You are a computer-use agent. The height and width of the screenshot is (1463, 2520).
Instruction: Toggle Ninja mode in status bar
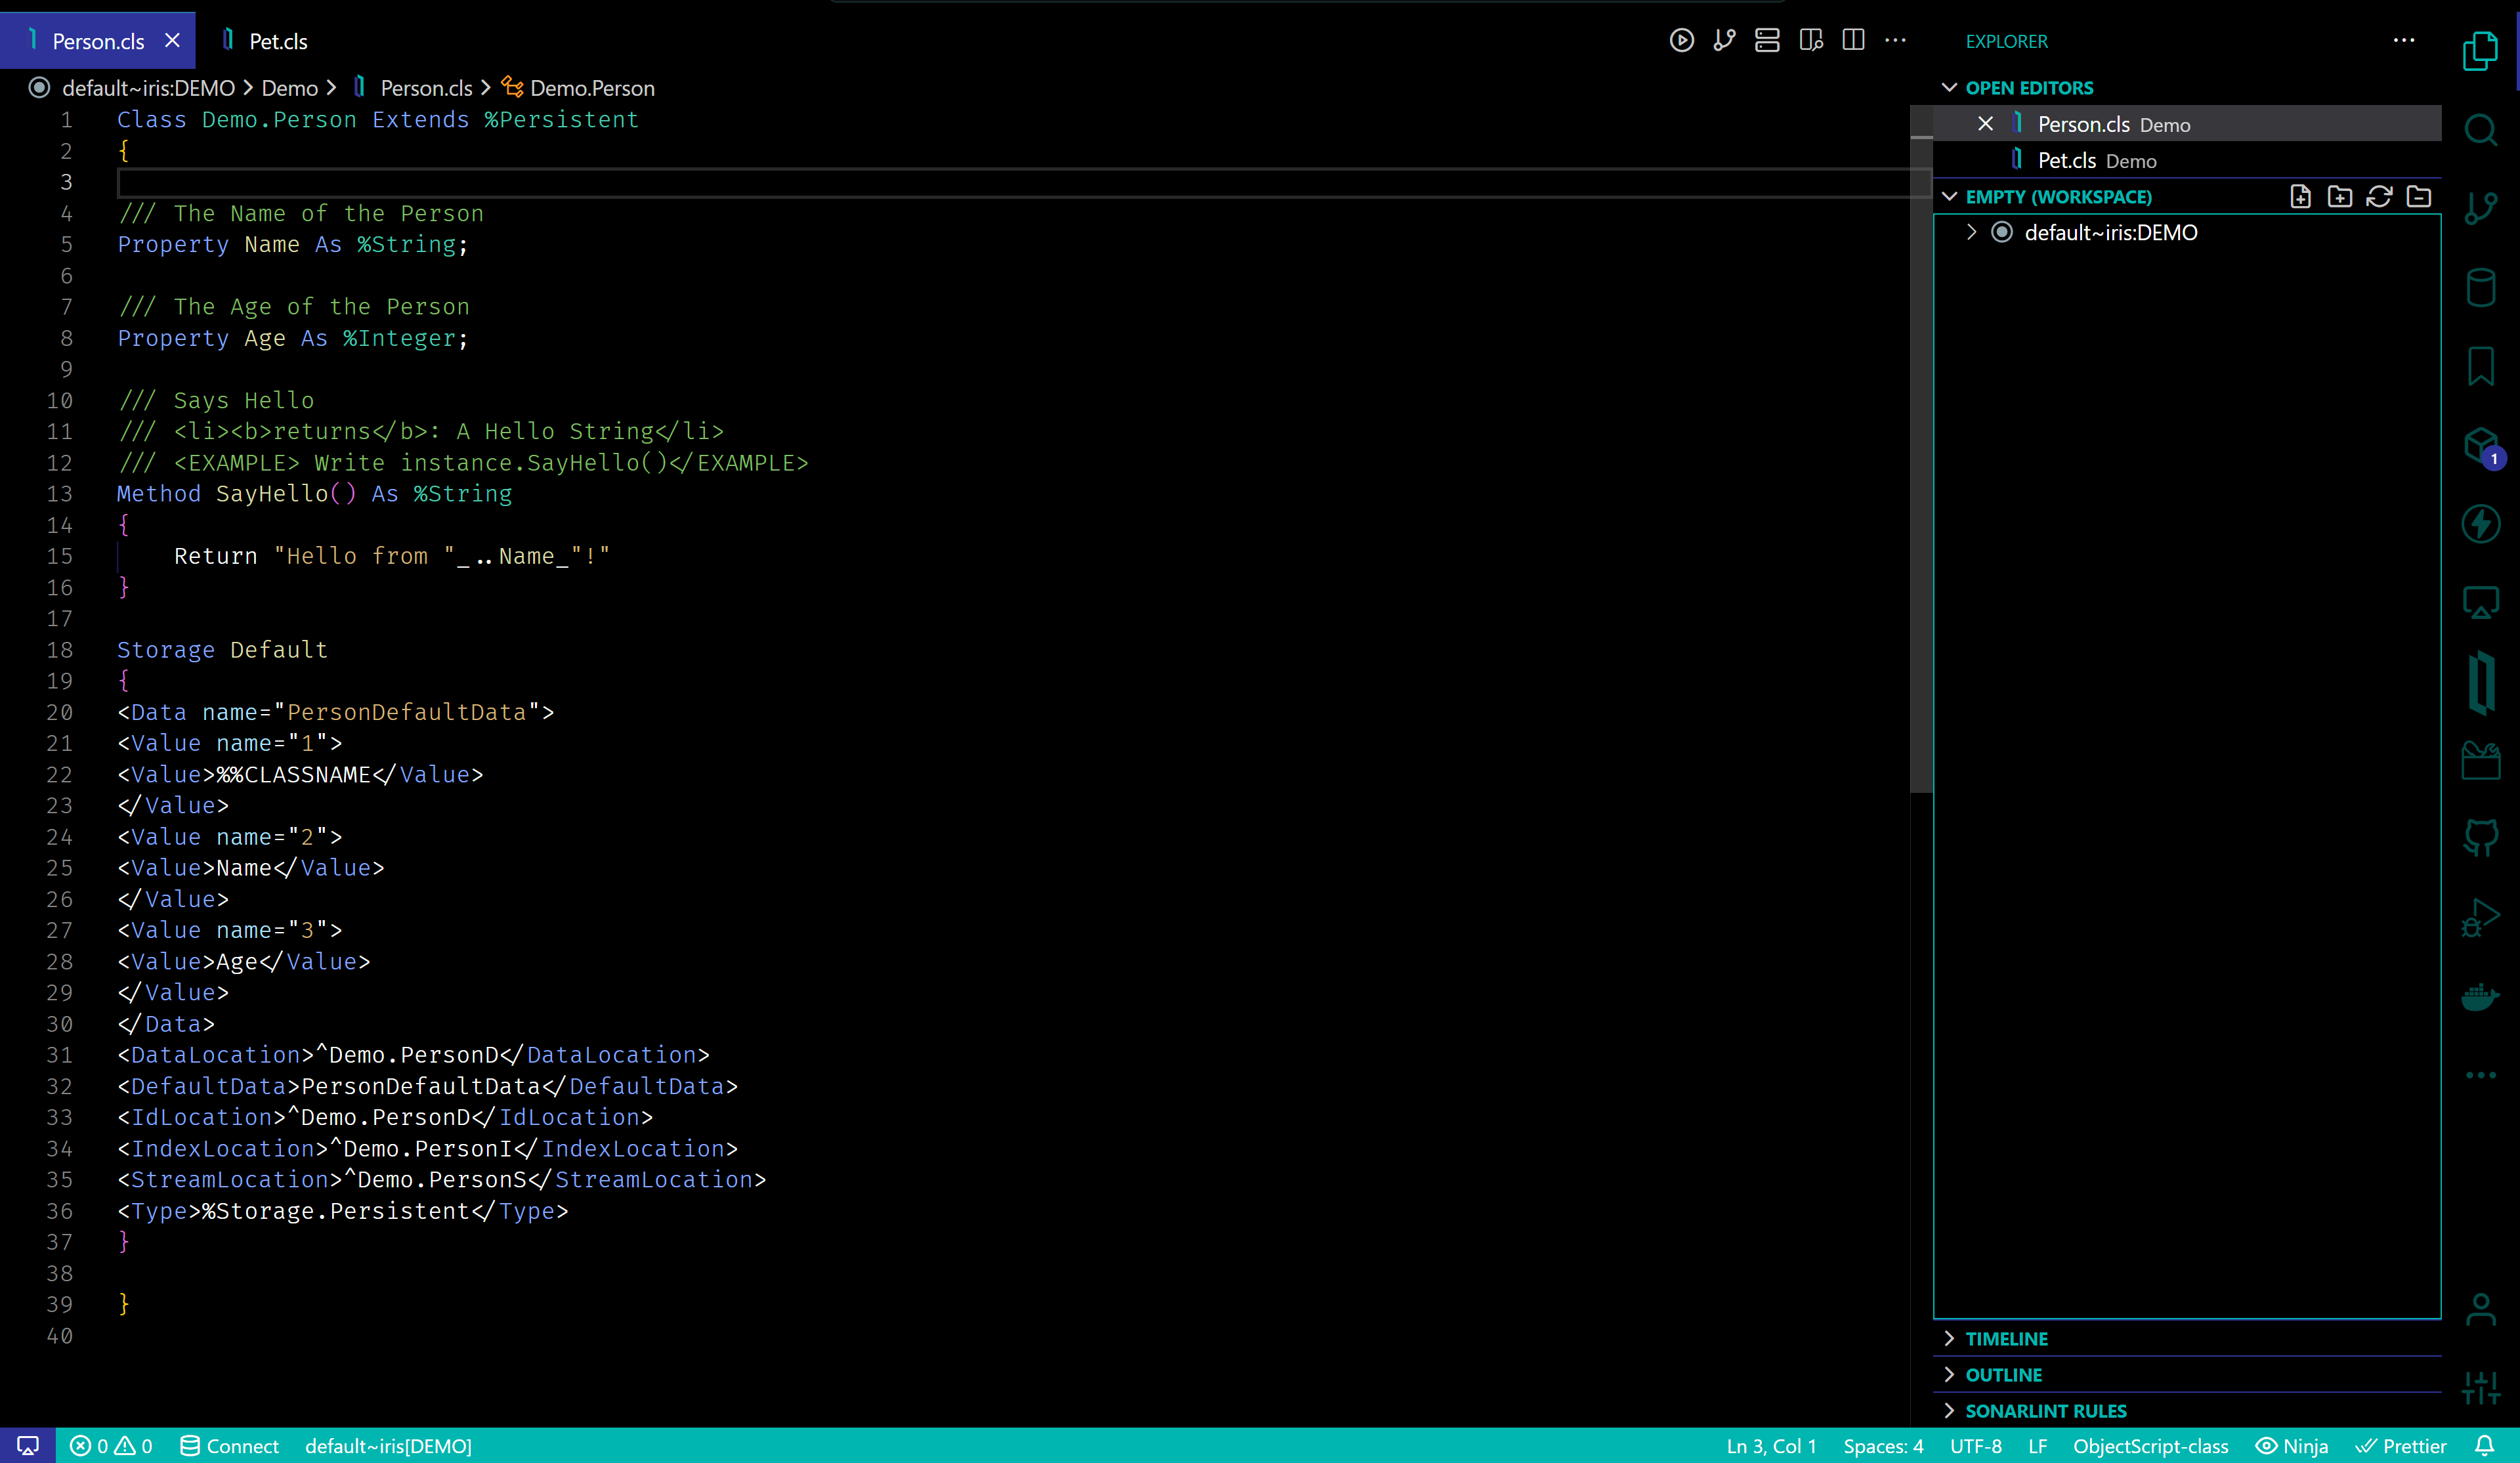2292,1446
